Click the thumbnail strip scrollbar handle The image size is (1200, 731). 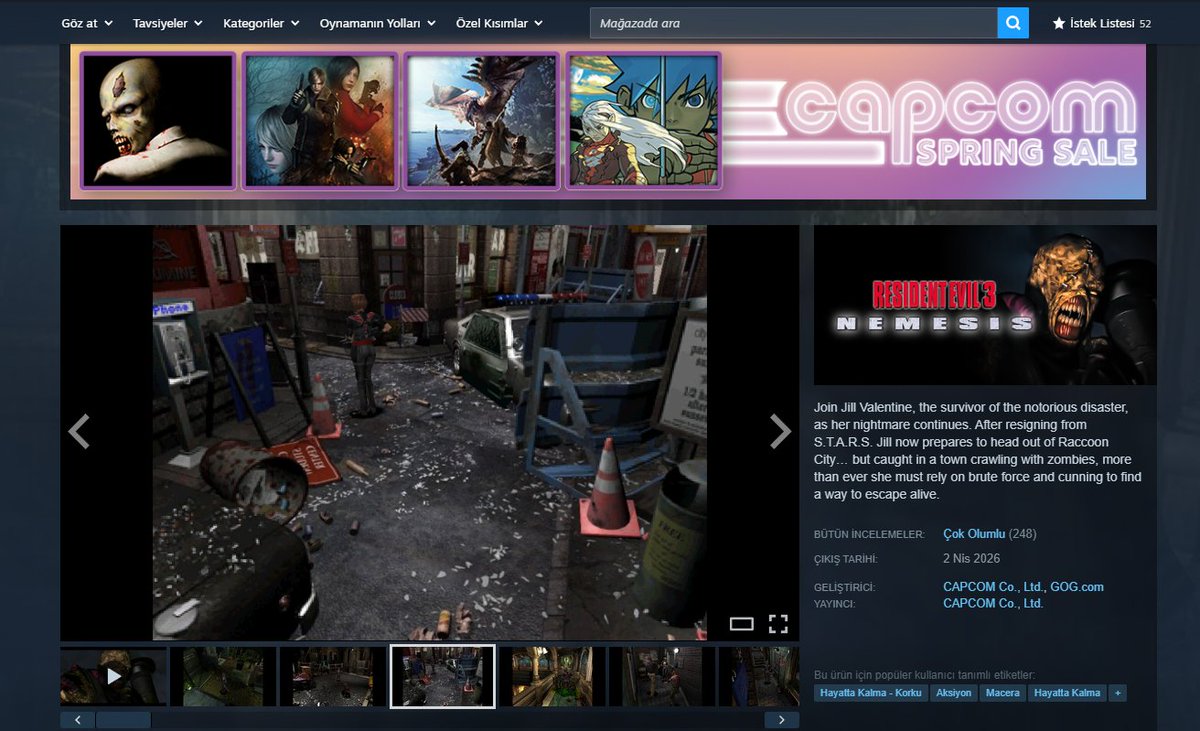(x=123, y=720)
